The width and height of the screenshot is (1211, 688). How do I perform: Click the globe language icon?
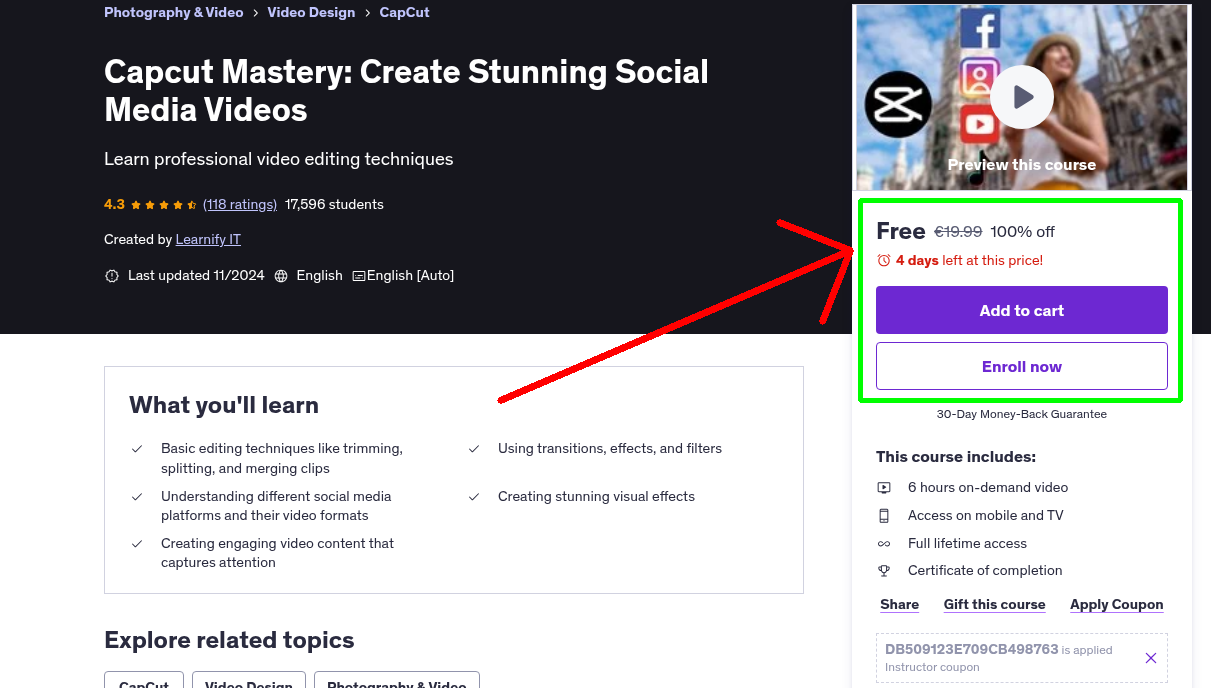pos(281,276)
